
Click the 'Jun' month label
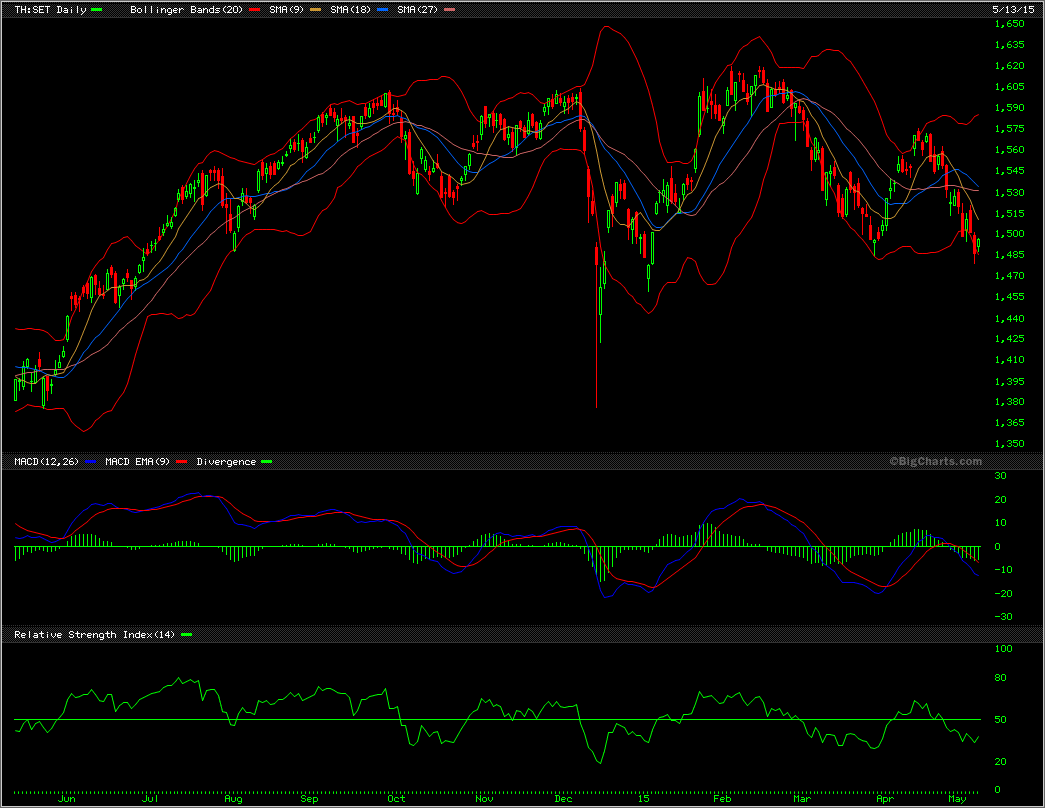click(x=67, y=799)
